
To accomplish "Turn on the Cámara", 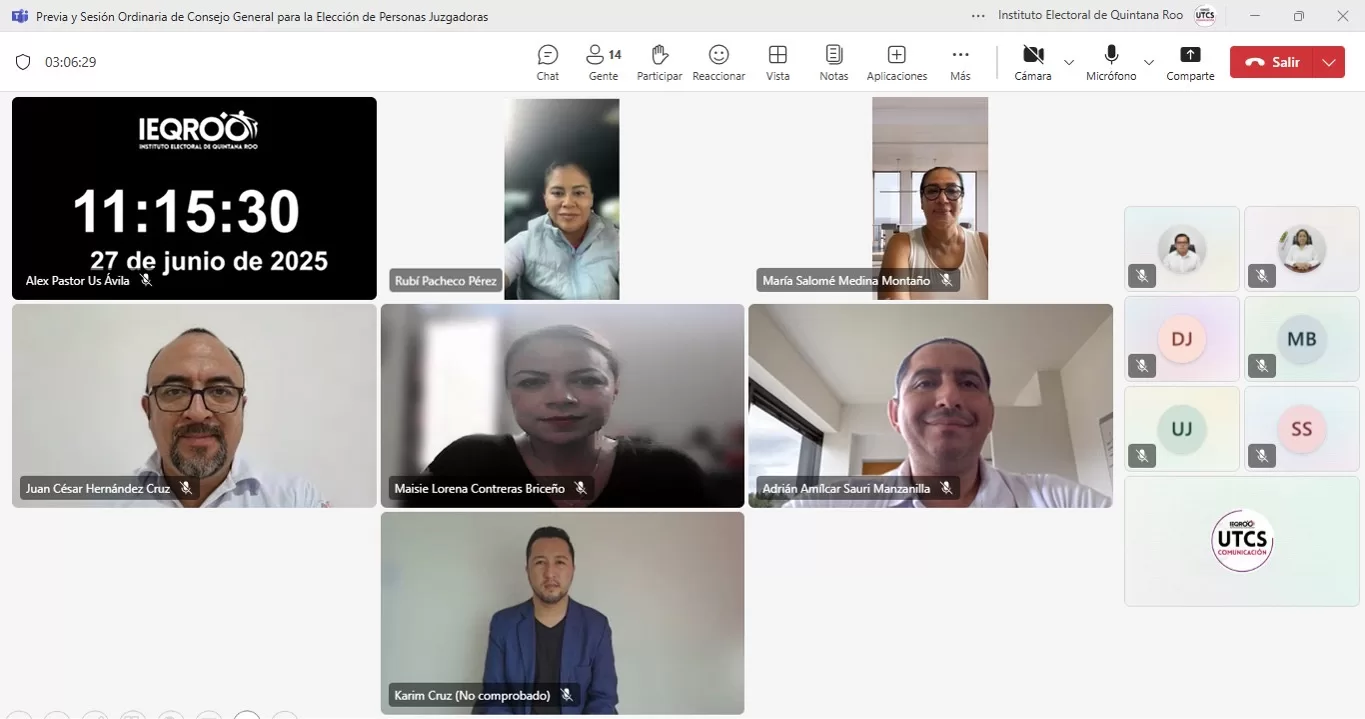I will 1032,62.
